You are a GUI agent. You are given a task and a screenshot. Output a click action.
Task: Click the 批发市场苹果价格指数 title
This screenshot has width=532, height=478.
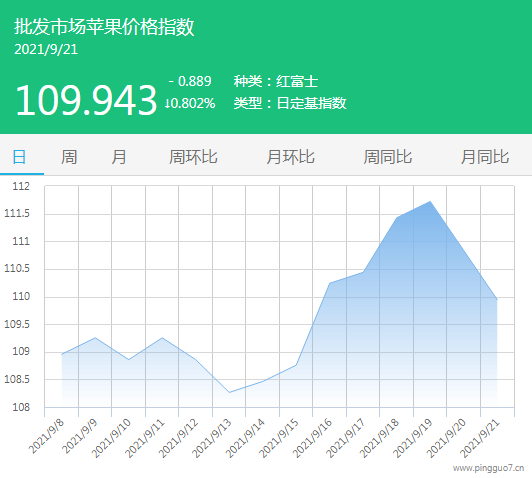[x=104, y=27]
